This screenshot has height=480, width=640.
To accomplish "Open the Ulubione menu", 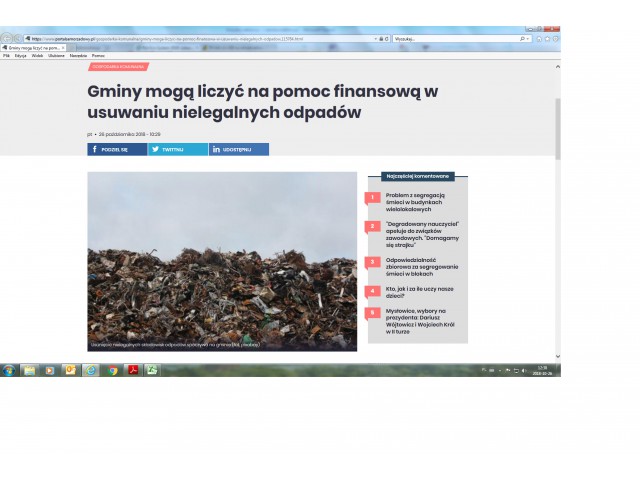I will click(x=57, y=55).
